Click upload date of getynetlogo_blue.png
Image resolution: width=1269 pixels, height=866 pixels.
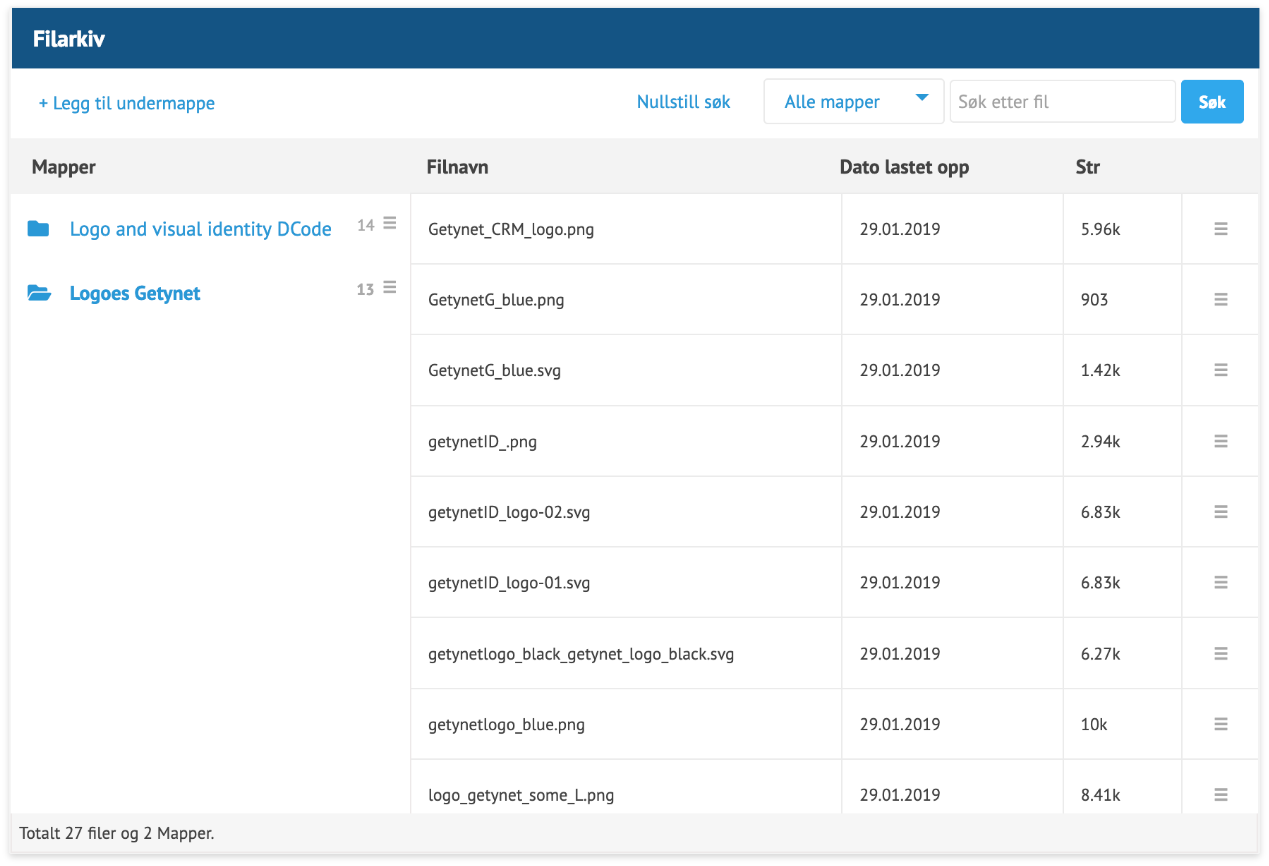pos(900,724)
